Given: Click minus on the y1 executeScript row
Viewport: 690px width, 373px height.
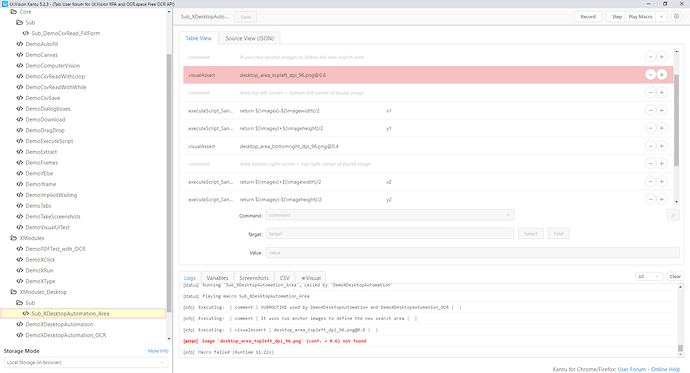Looking at the screenshot, I should tap(650, 128).
